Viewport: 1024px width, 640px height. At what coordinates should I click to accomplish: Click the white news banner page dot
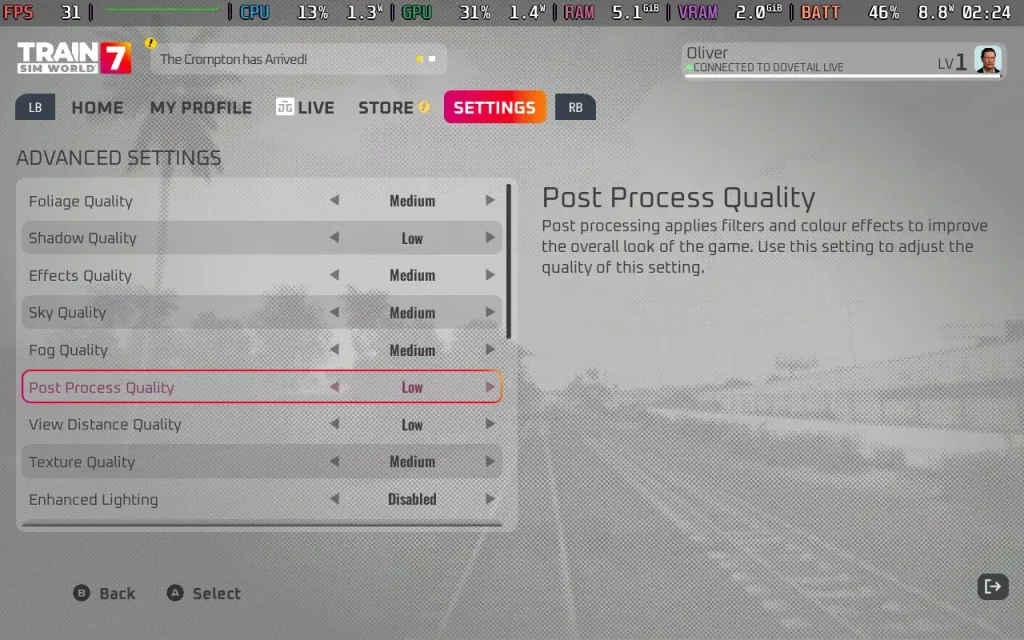tap(432, 59)
